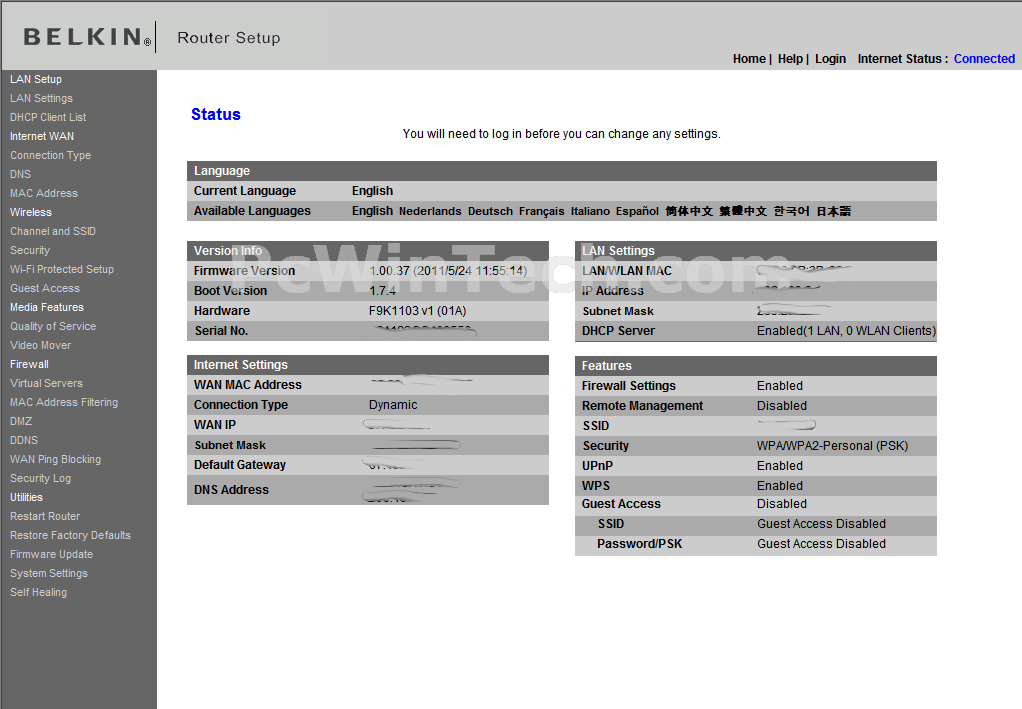The image size is (1022, 709).
Task: Open the wireless Security page in sidebar
Action: point(30,250)
